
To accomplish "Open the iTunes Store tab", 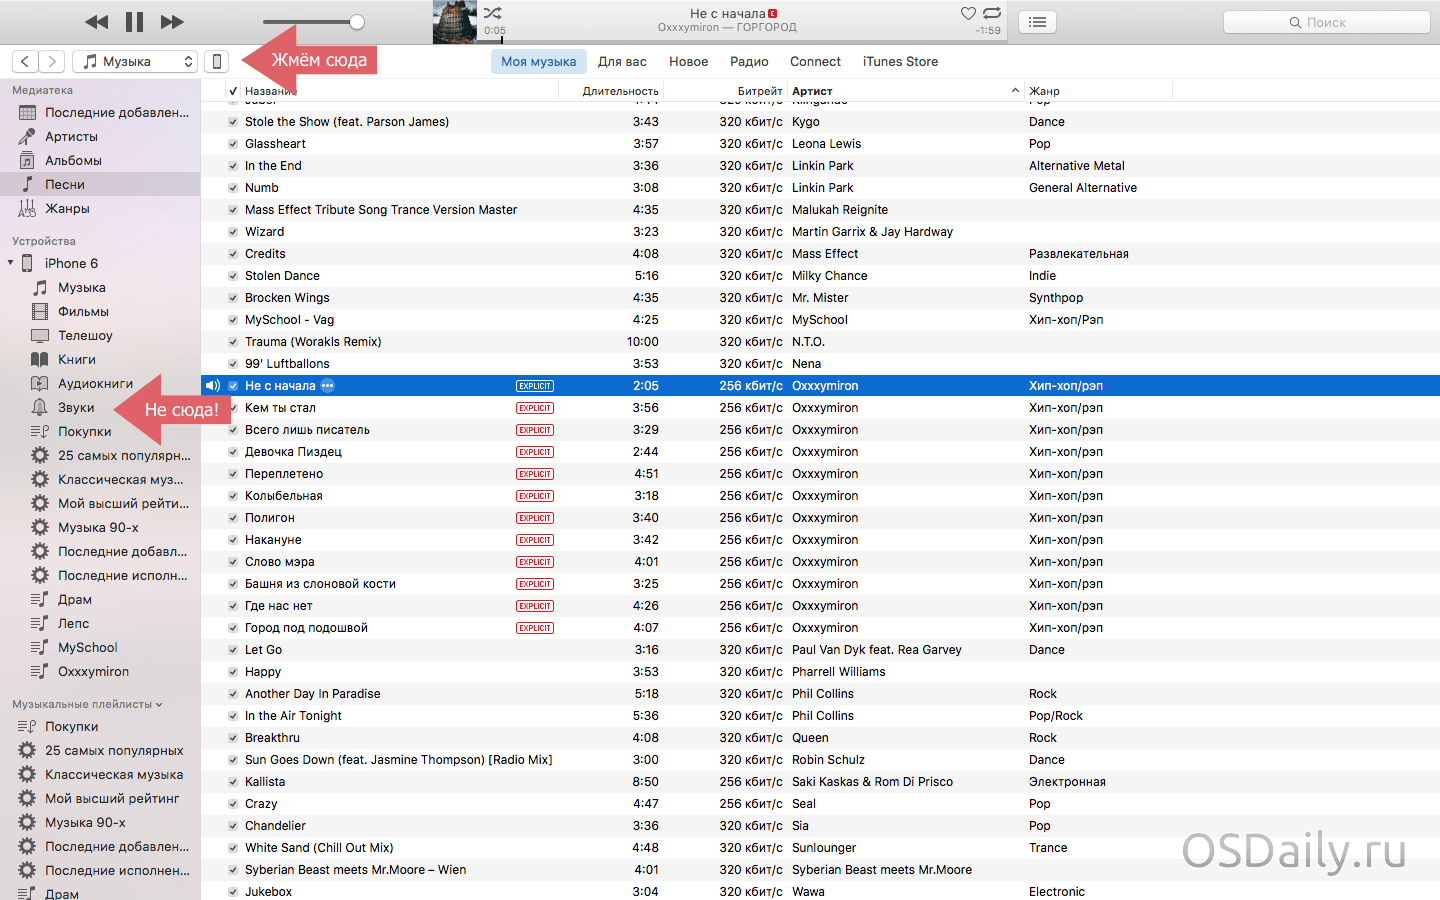I will tap(900, 62).
